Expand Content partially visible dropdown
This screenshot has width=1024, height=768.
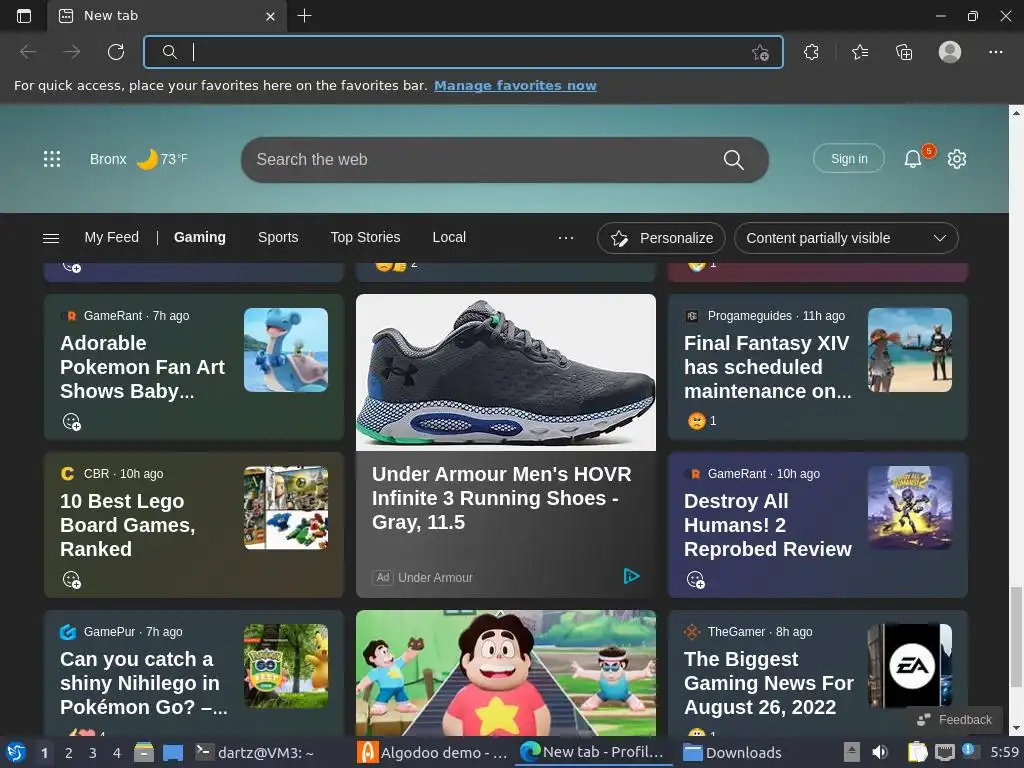[x=846, y=238]
